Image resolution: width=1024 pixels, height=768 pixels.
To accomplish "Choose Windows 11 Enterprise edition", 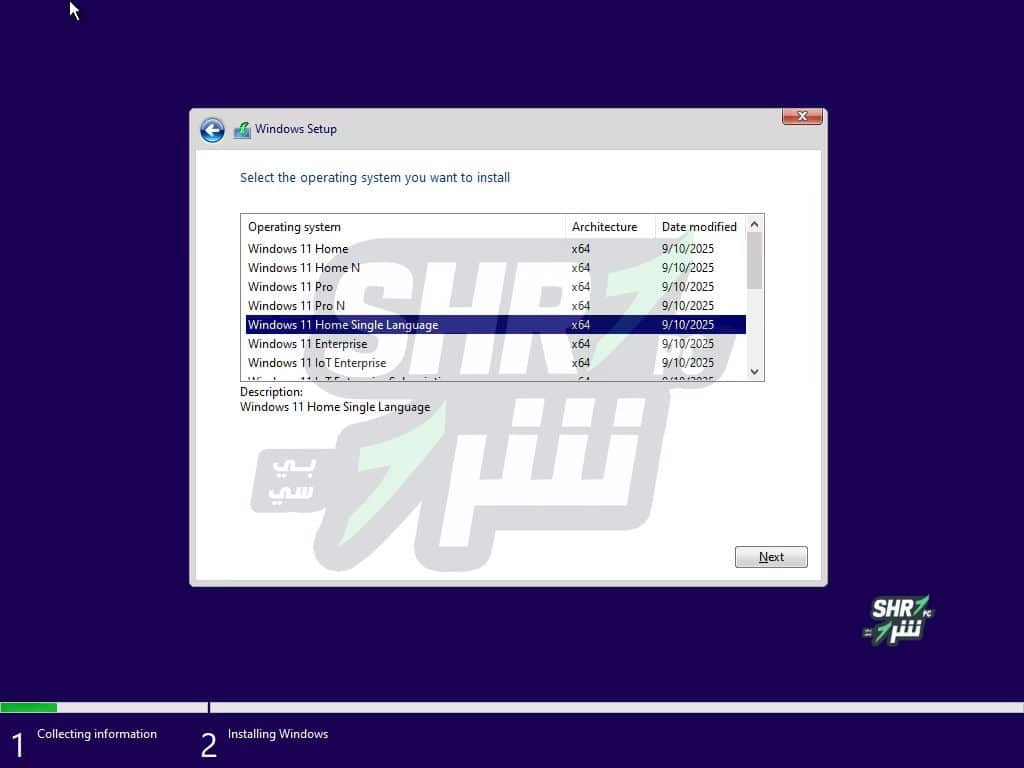I will click(x=307, y=344).
